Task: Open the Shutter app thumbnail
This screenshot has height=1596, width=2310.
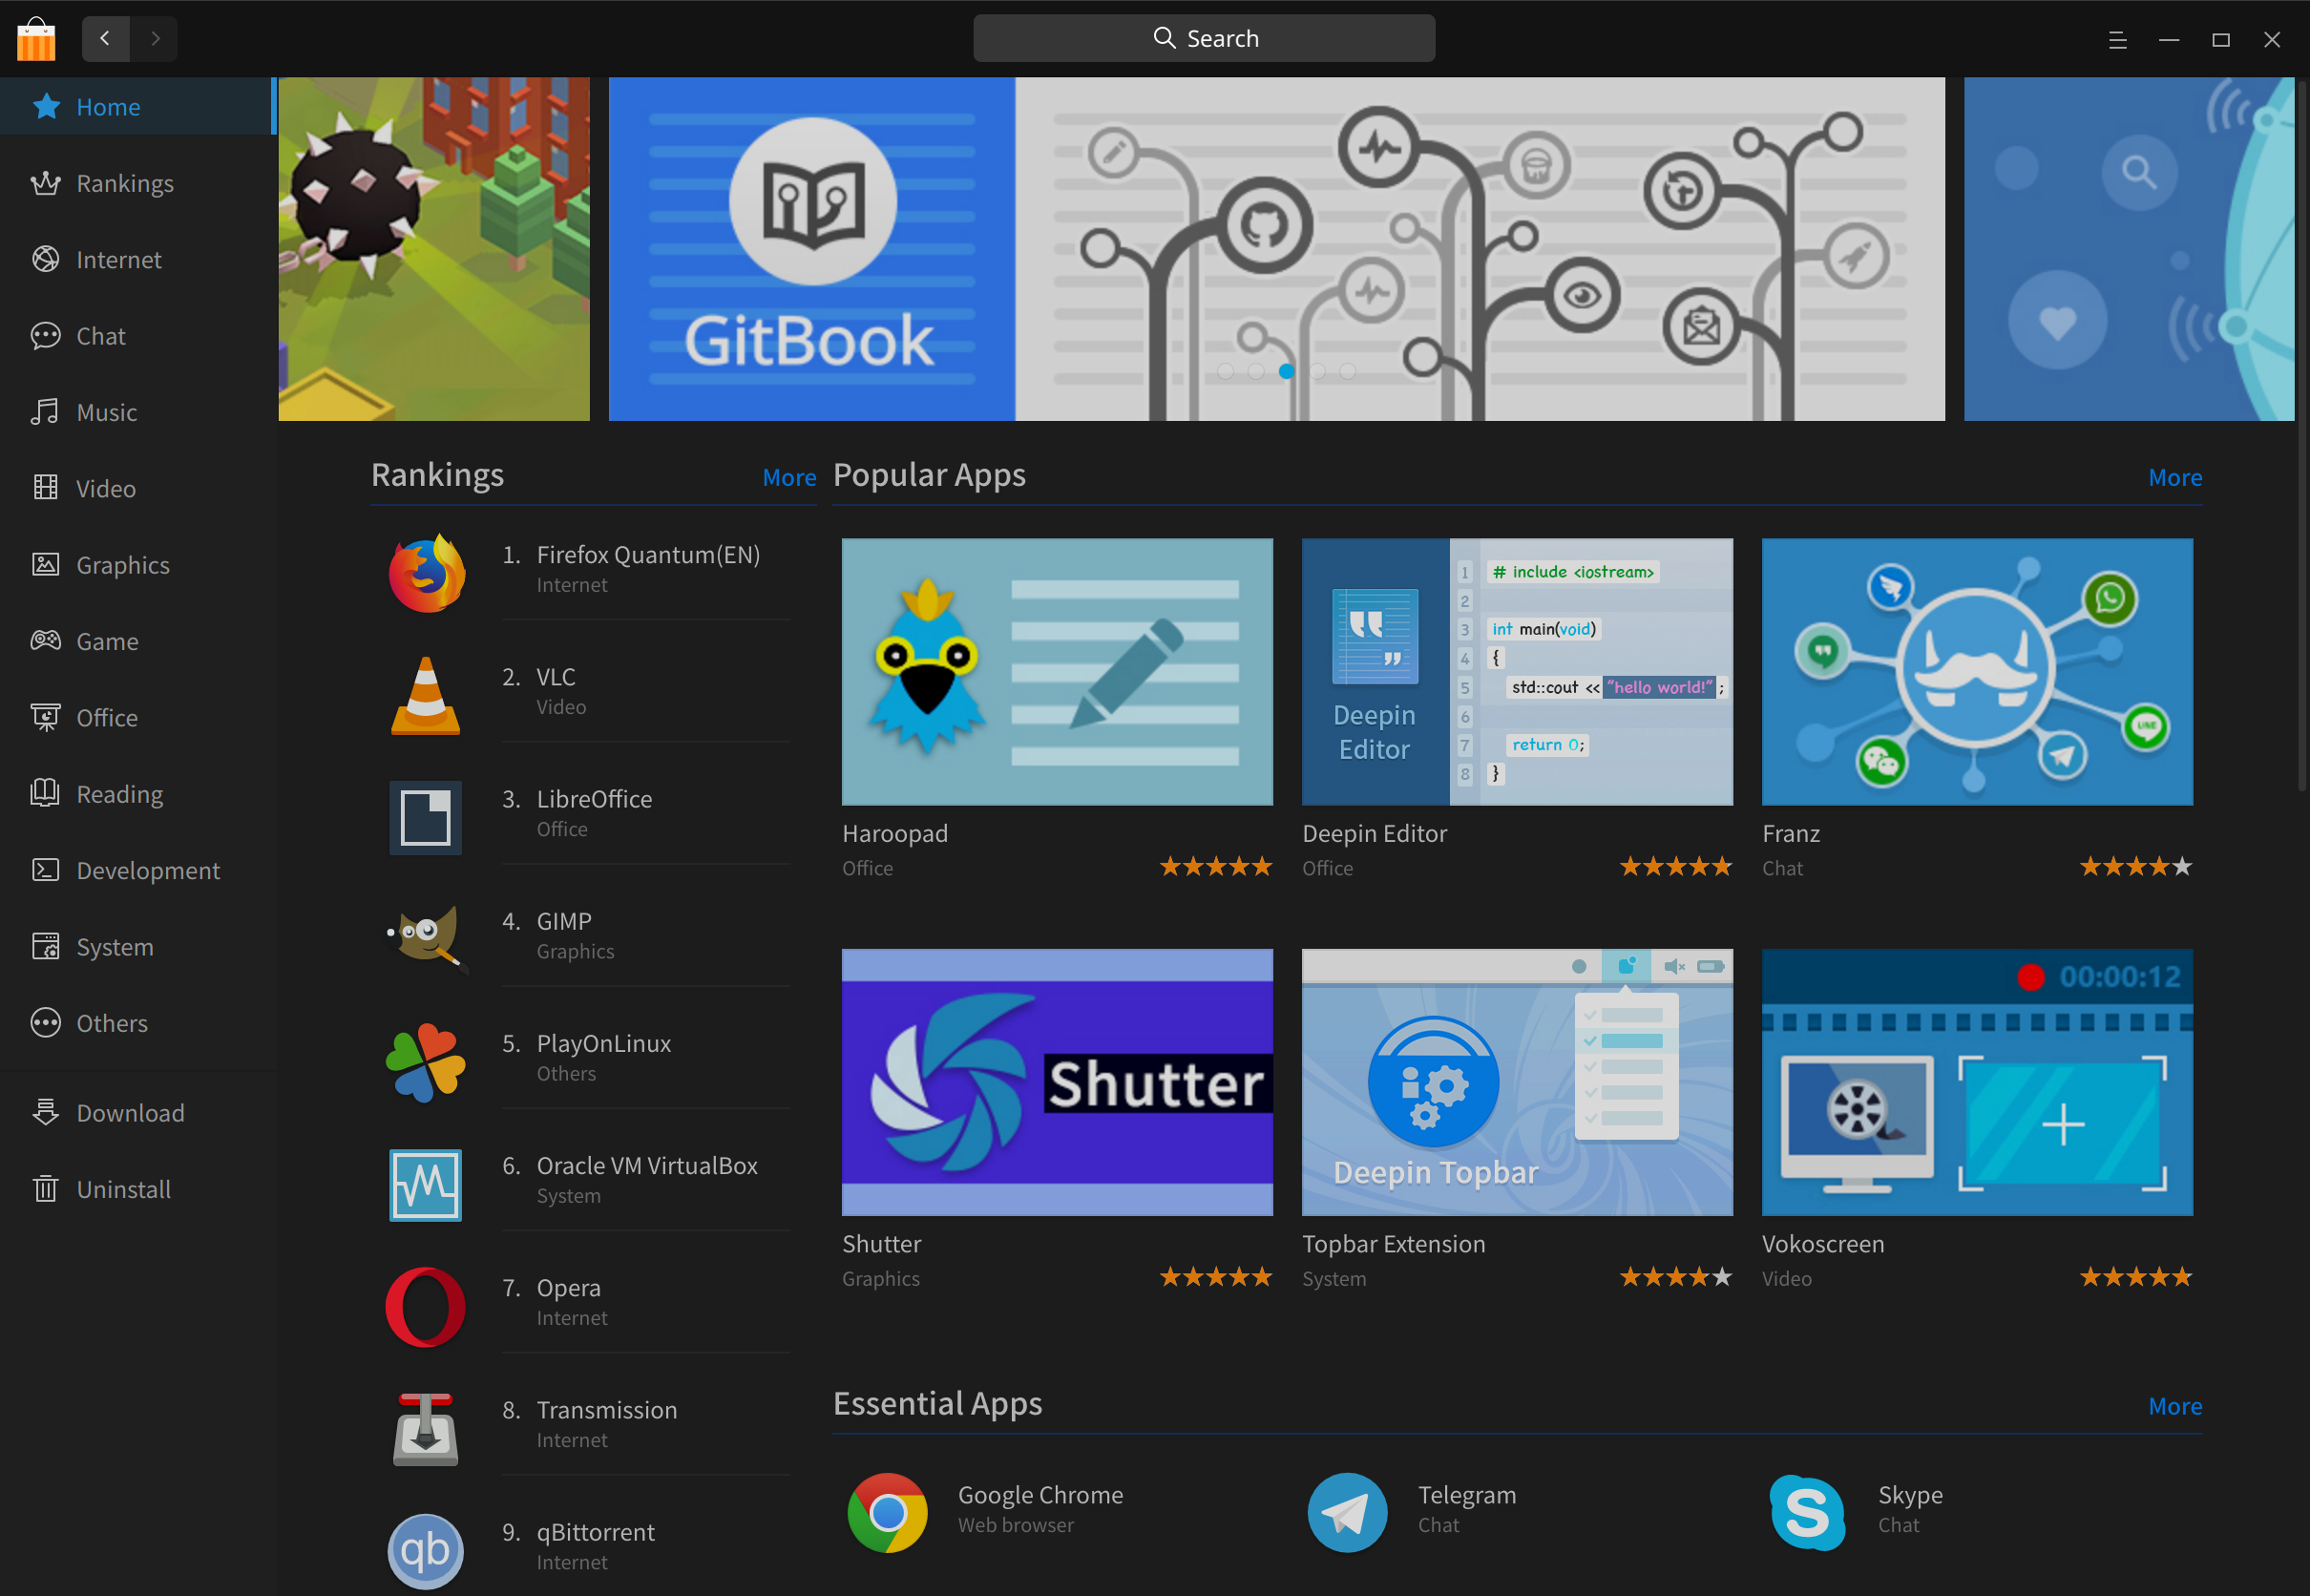Action: tap(1057, 1082)
